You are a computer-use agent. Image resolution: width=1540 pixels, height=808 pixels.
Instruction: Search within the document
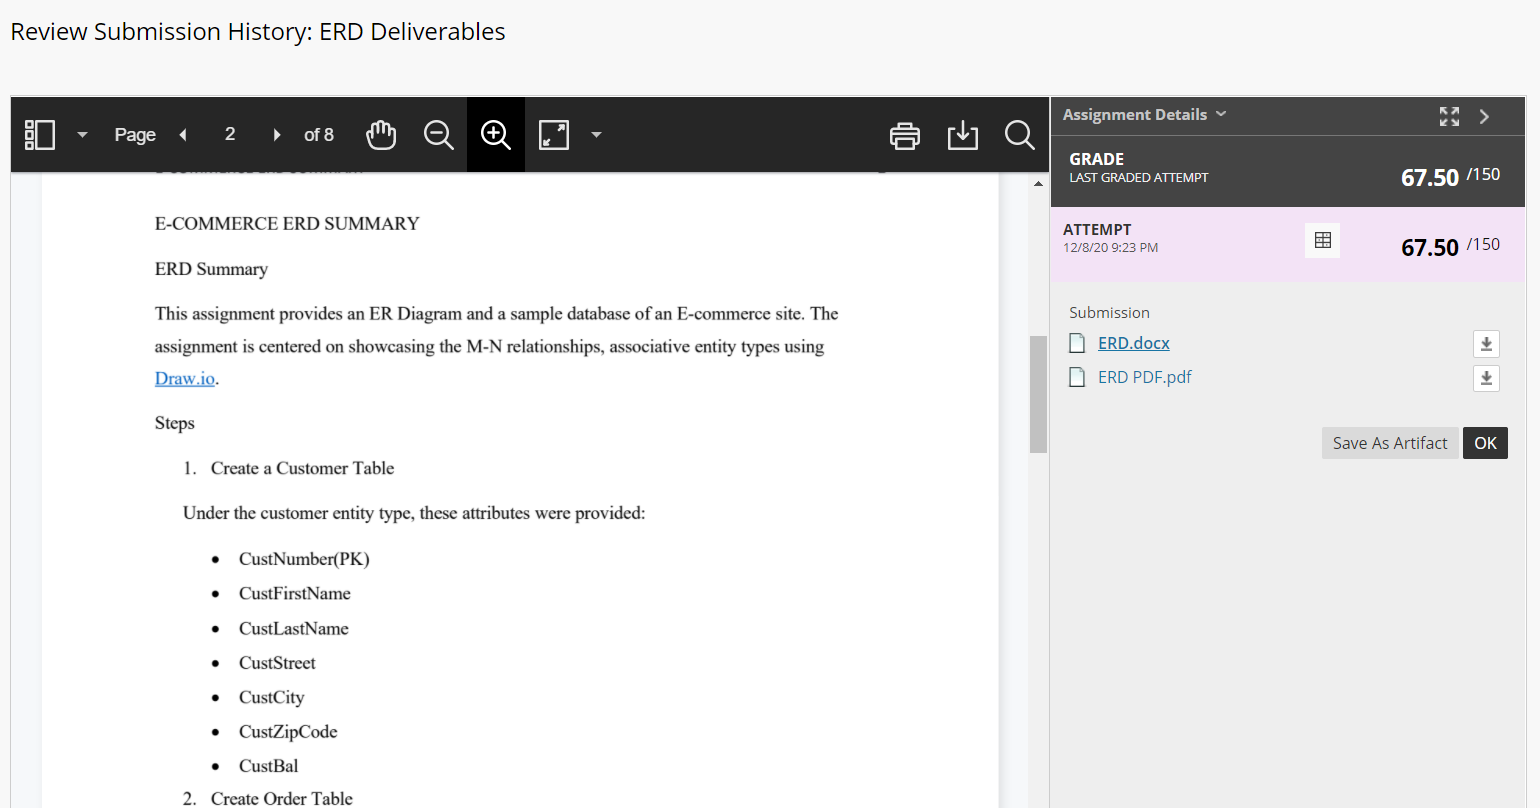point(1020,135)
